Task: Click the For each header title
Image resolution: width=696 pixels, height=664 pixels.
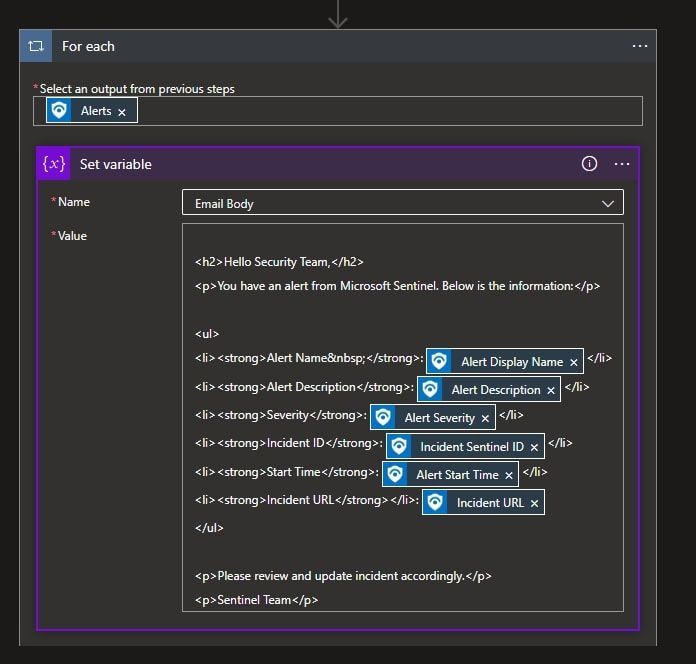Action: pyautogui.click(x=88, y=46)
